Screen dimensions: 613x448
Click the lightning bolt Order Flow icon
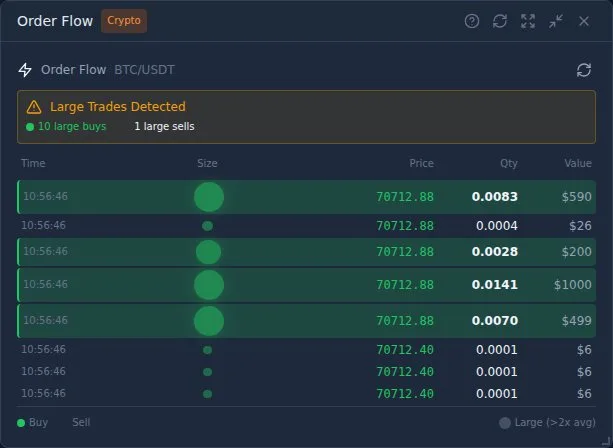(x=25, y=70)
